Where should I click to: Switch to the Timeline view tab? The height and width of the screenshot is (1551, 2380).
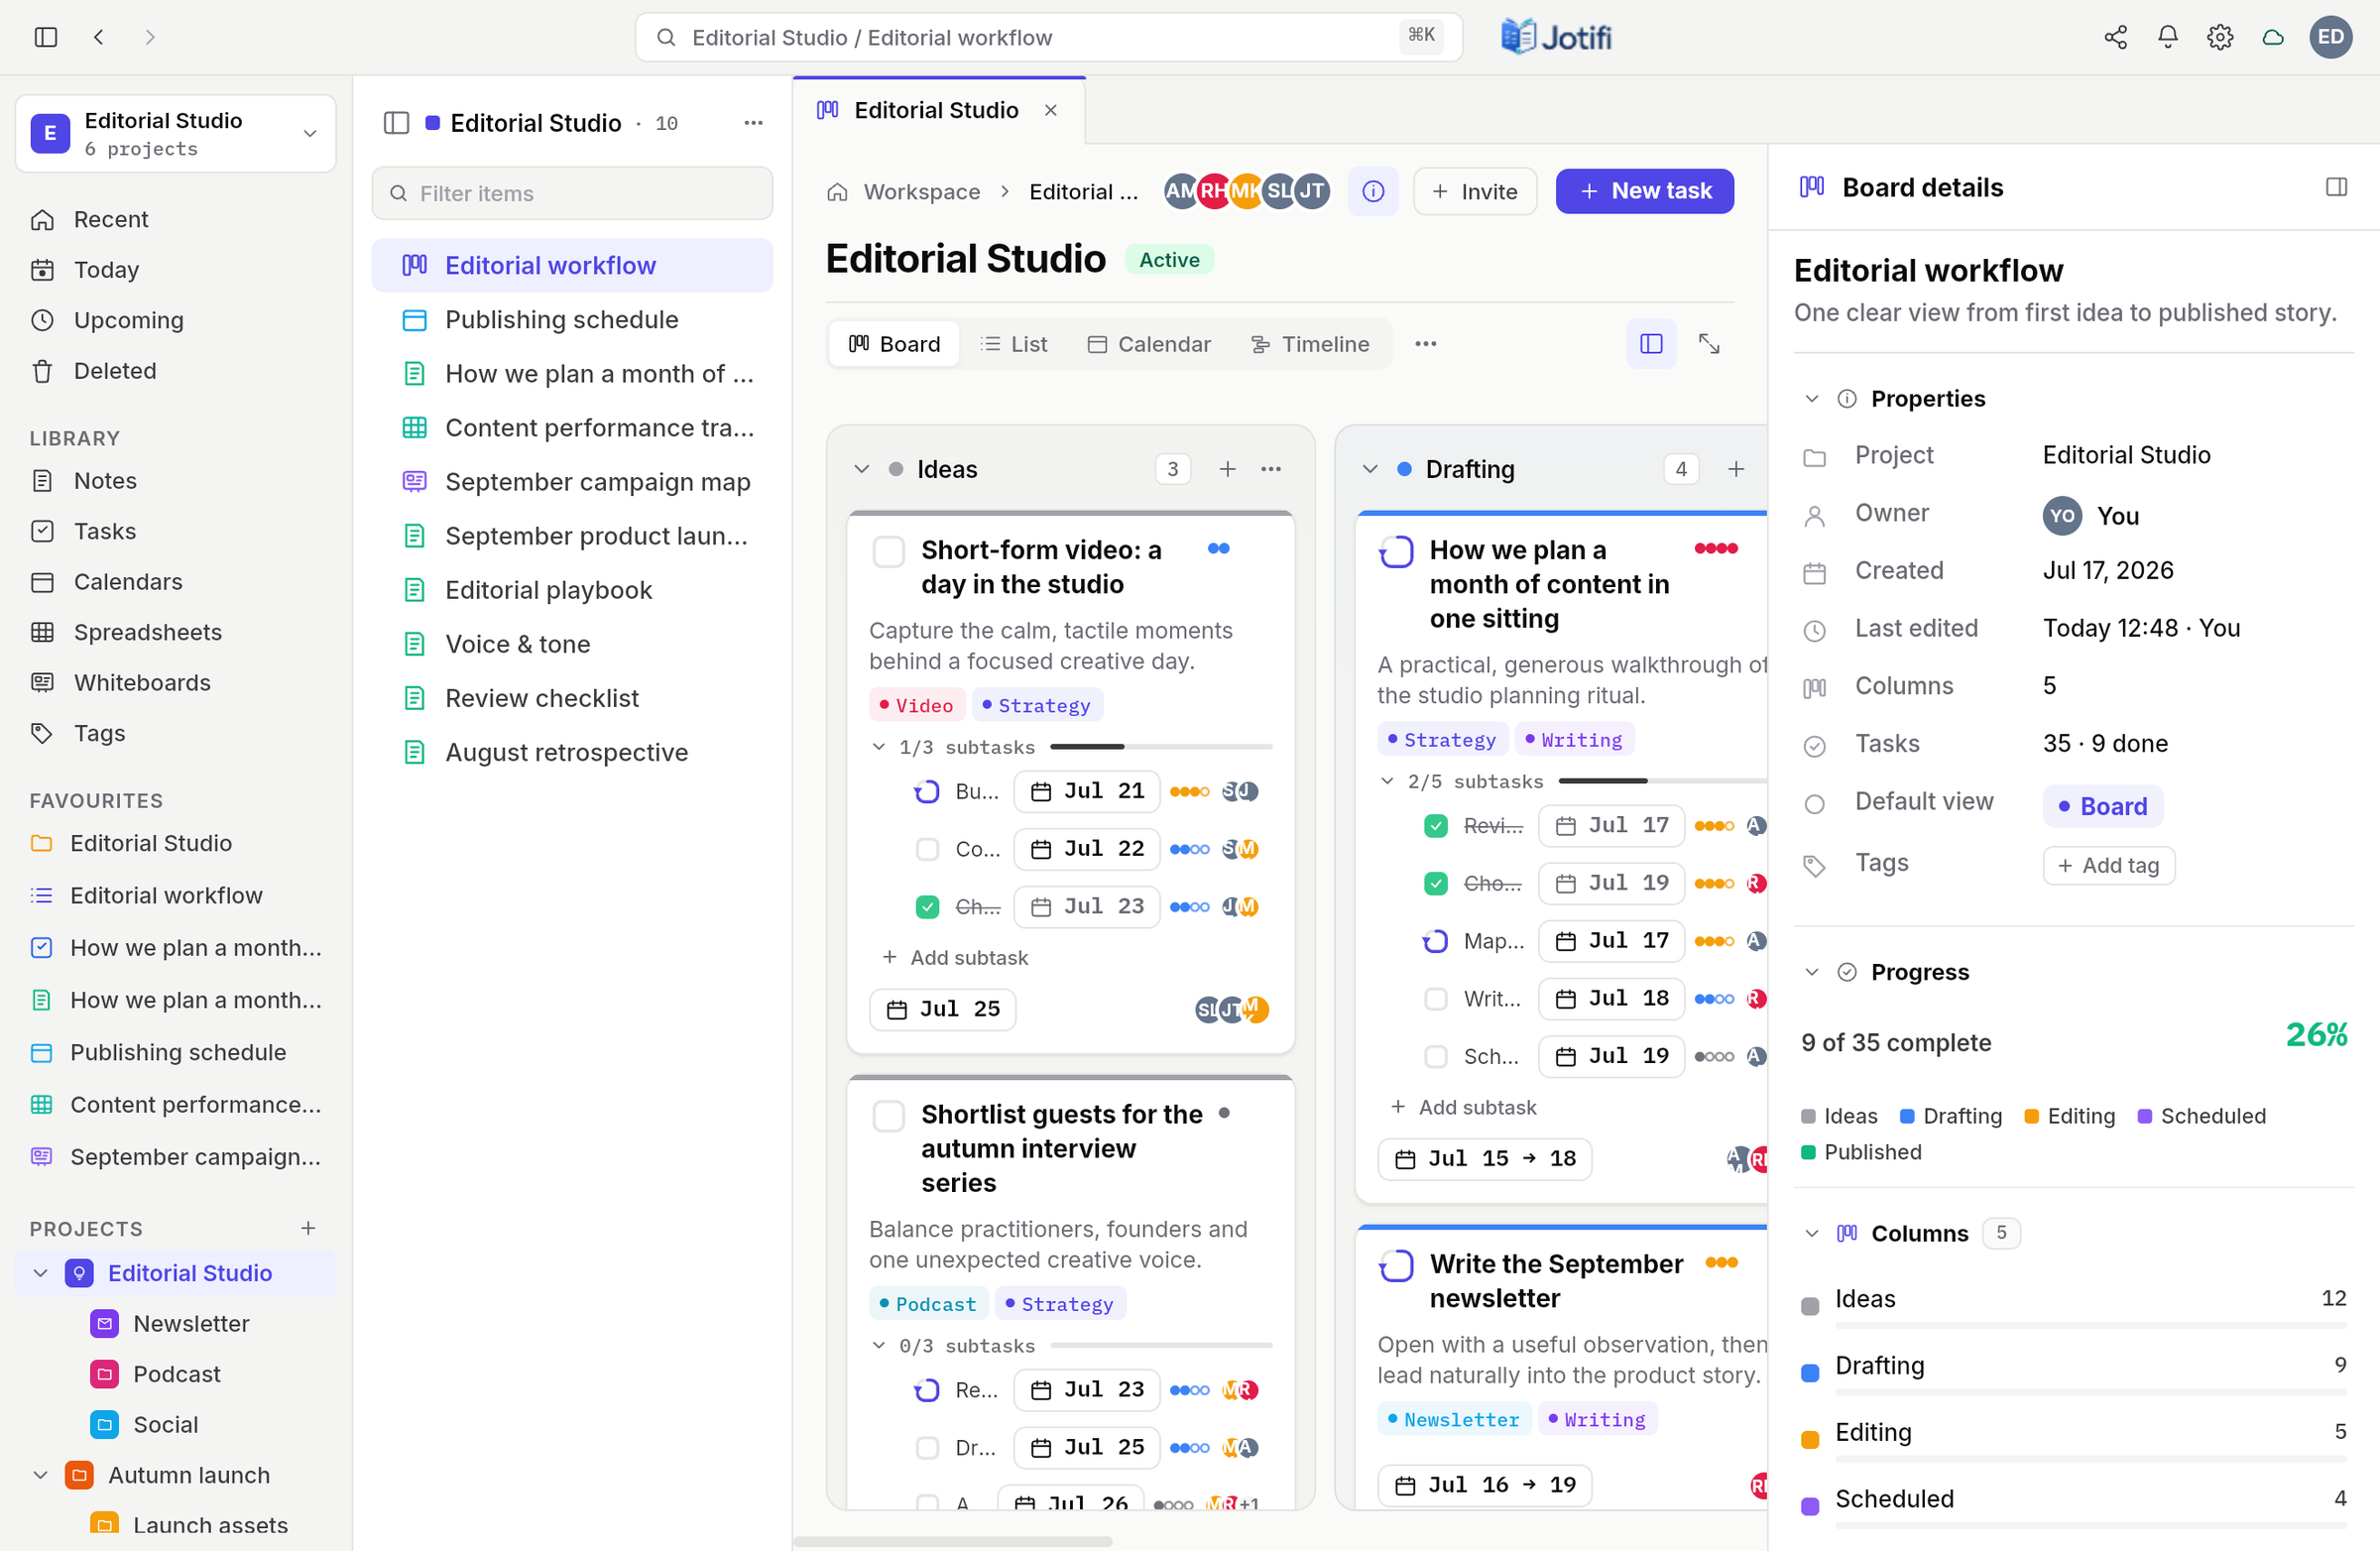[1310, 344]
